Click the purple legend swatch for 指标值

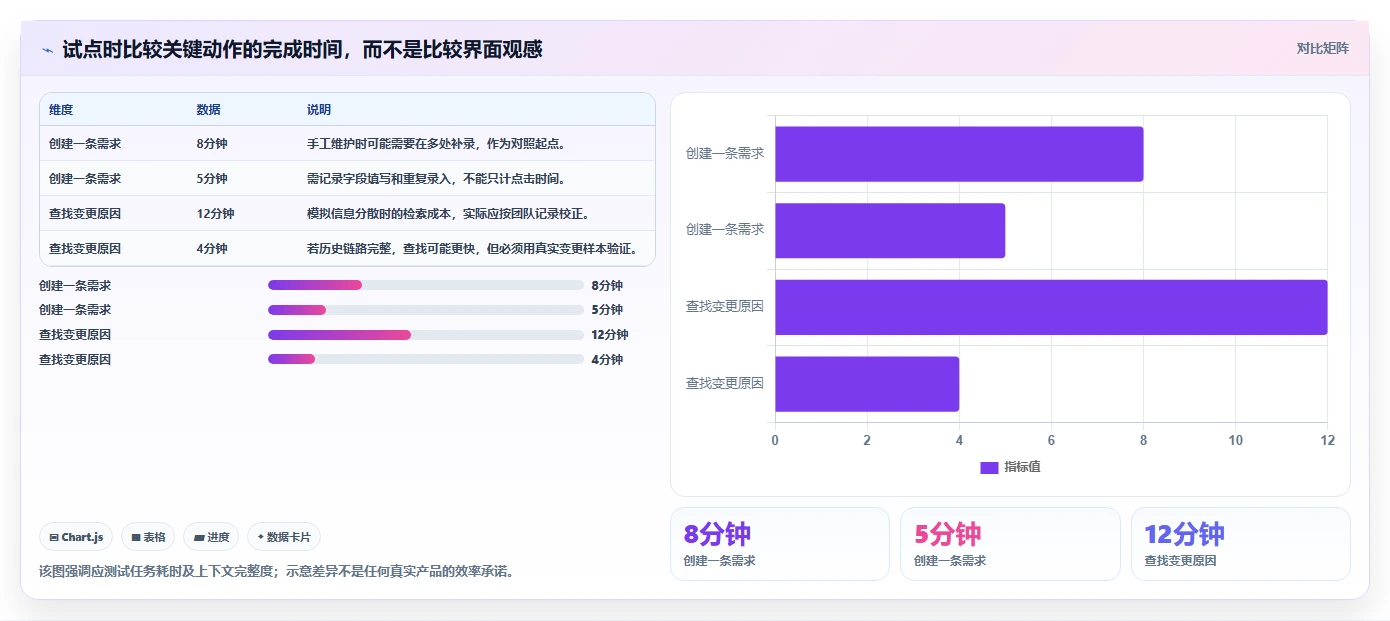[x=989, y=467]
